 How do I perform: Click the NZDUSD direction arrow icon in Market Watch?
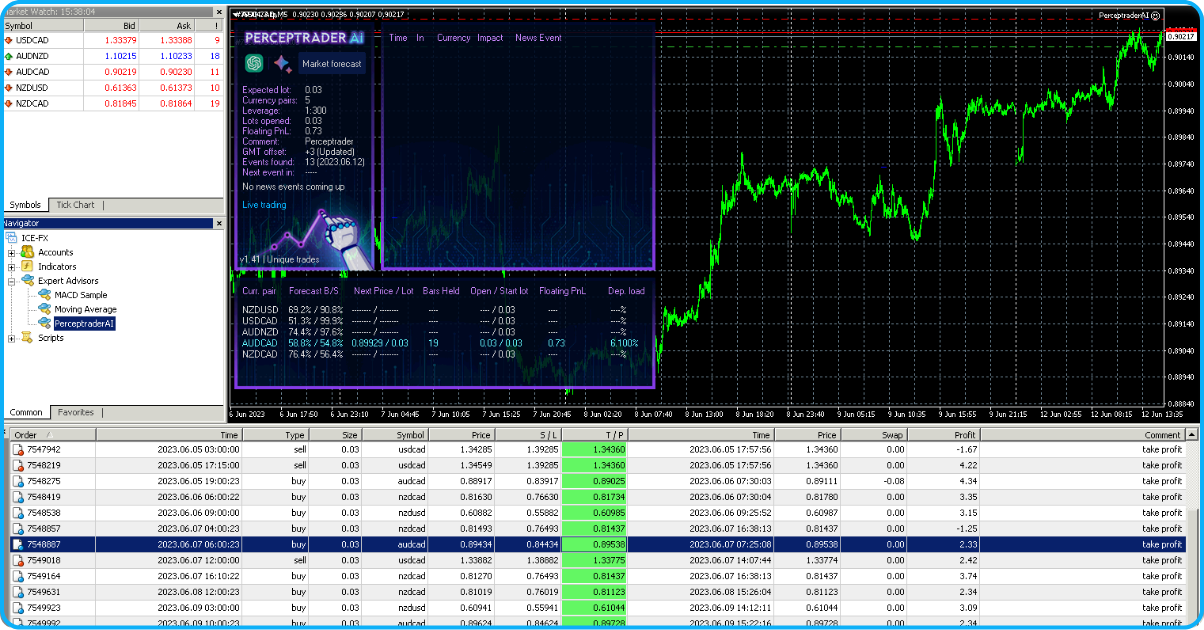coord(9,88)
